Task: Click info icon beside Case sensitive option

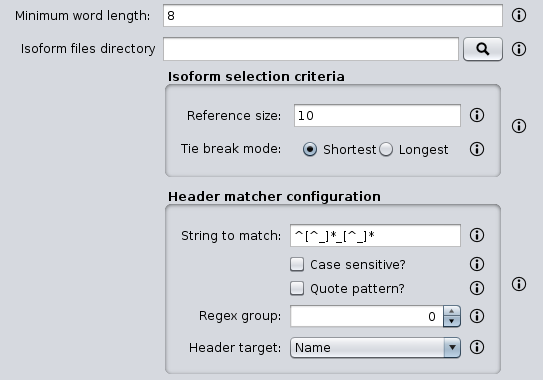Action: click(x=477, y=264)
